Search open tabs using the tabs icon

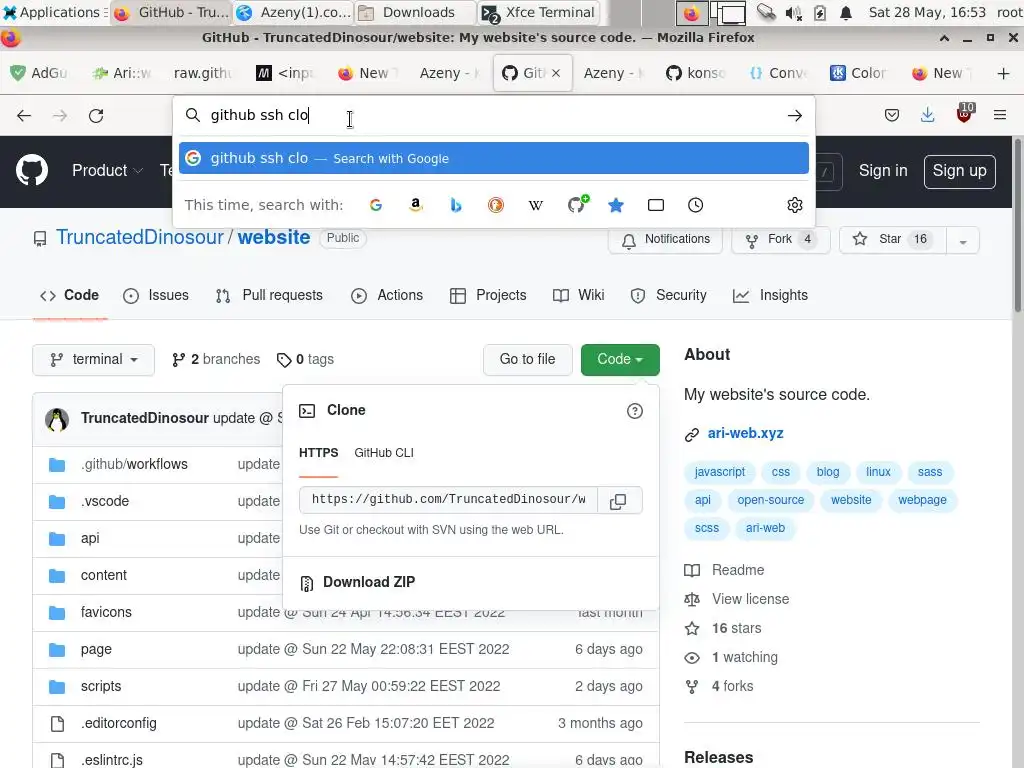click(x=656, y=205)
